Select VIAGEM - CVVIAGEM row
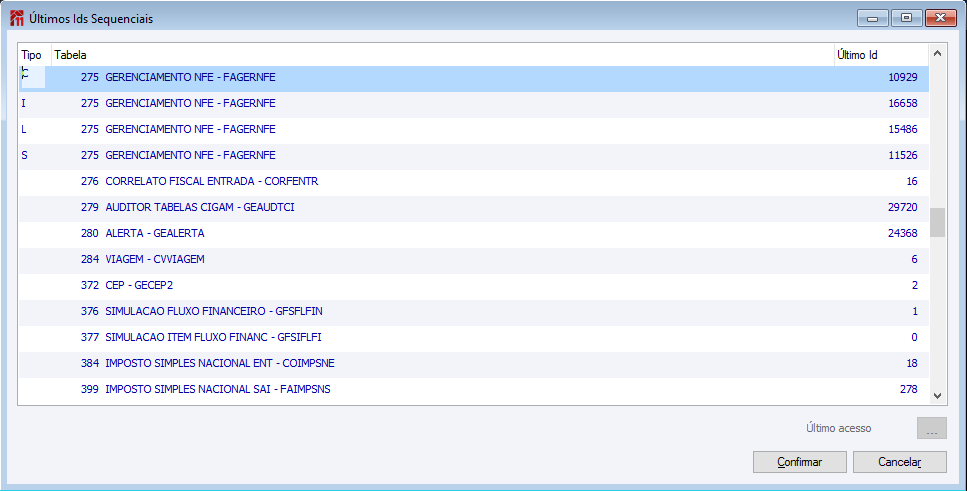 pos(474,259)
